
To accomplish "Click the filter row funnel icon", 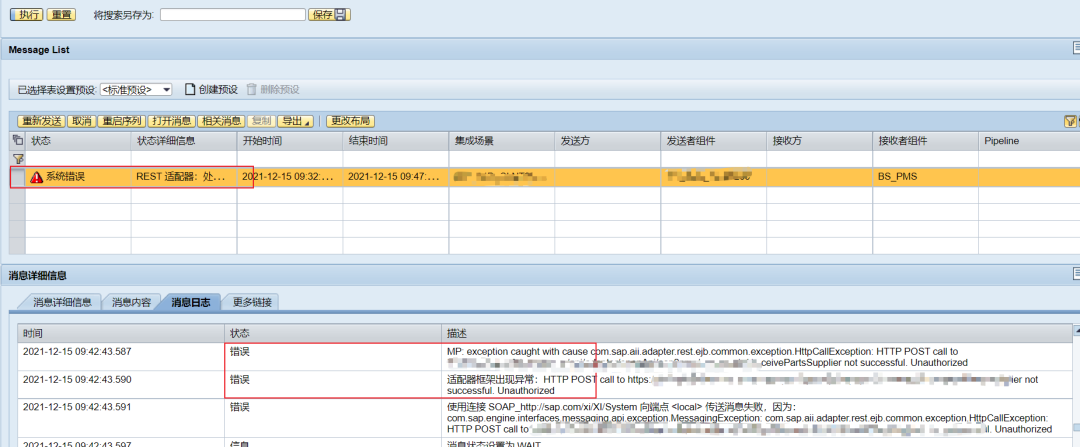I will point(18,158).
